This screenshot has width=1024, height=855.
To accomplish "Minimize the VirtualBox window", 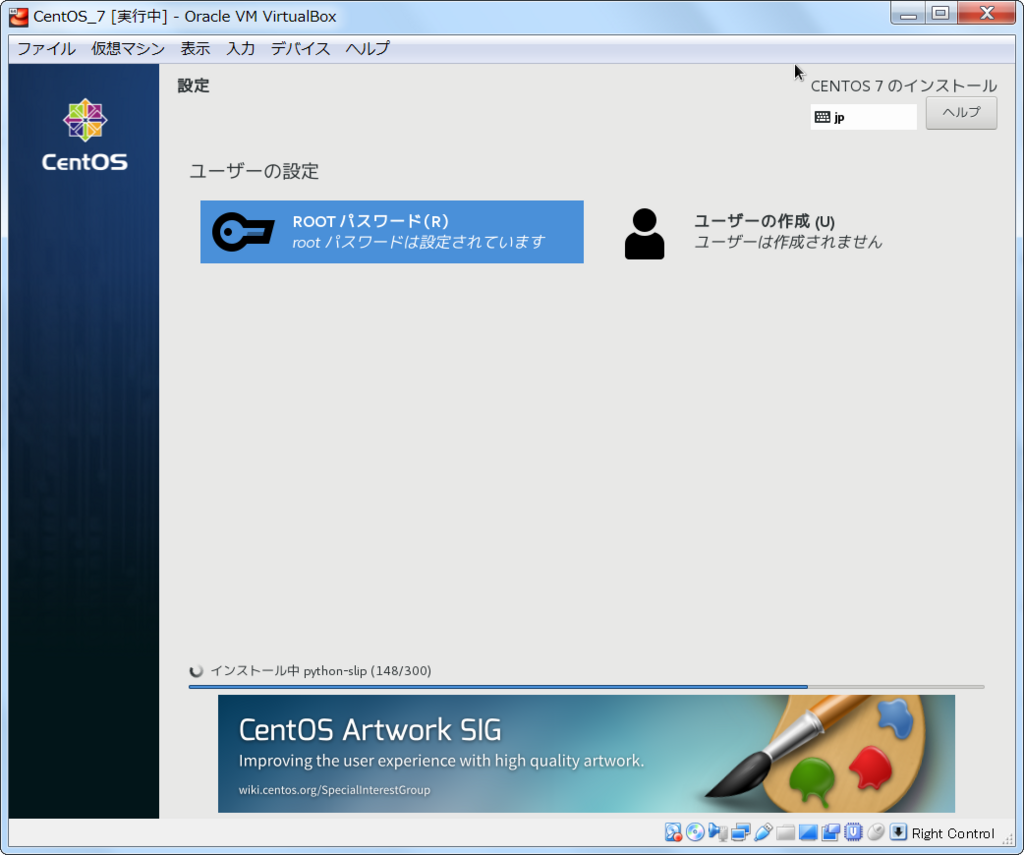I will 908,14.
